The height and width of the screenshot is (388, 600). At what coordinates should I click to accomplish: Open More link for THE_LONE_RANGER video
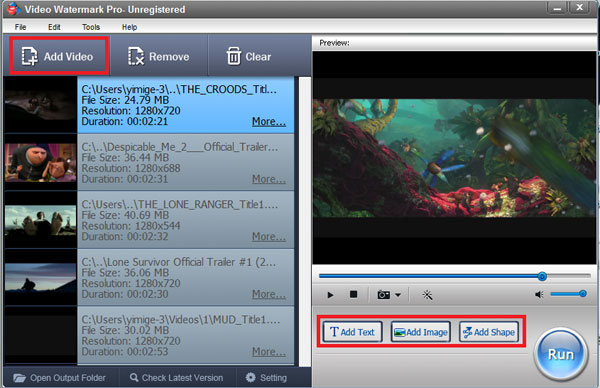click(269, 236)
